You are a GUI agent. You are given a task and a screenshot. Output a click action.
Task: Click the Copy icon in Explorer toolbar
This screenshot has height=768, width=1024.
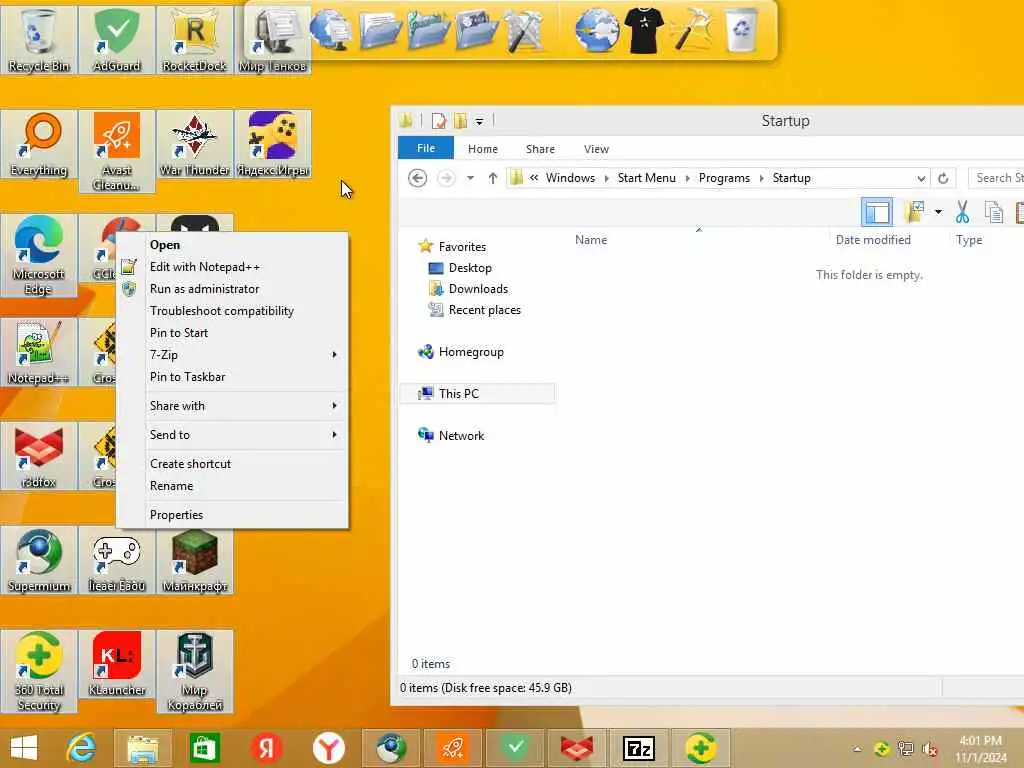pos(994,212)
